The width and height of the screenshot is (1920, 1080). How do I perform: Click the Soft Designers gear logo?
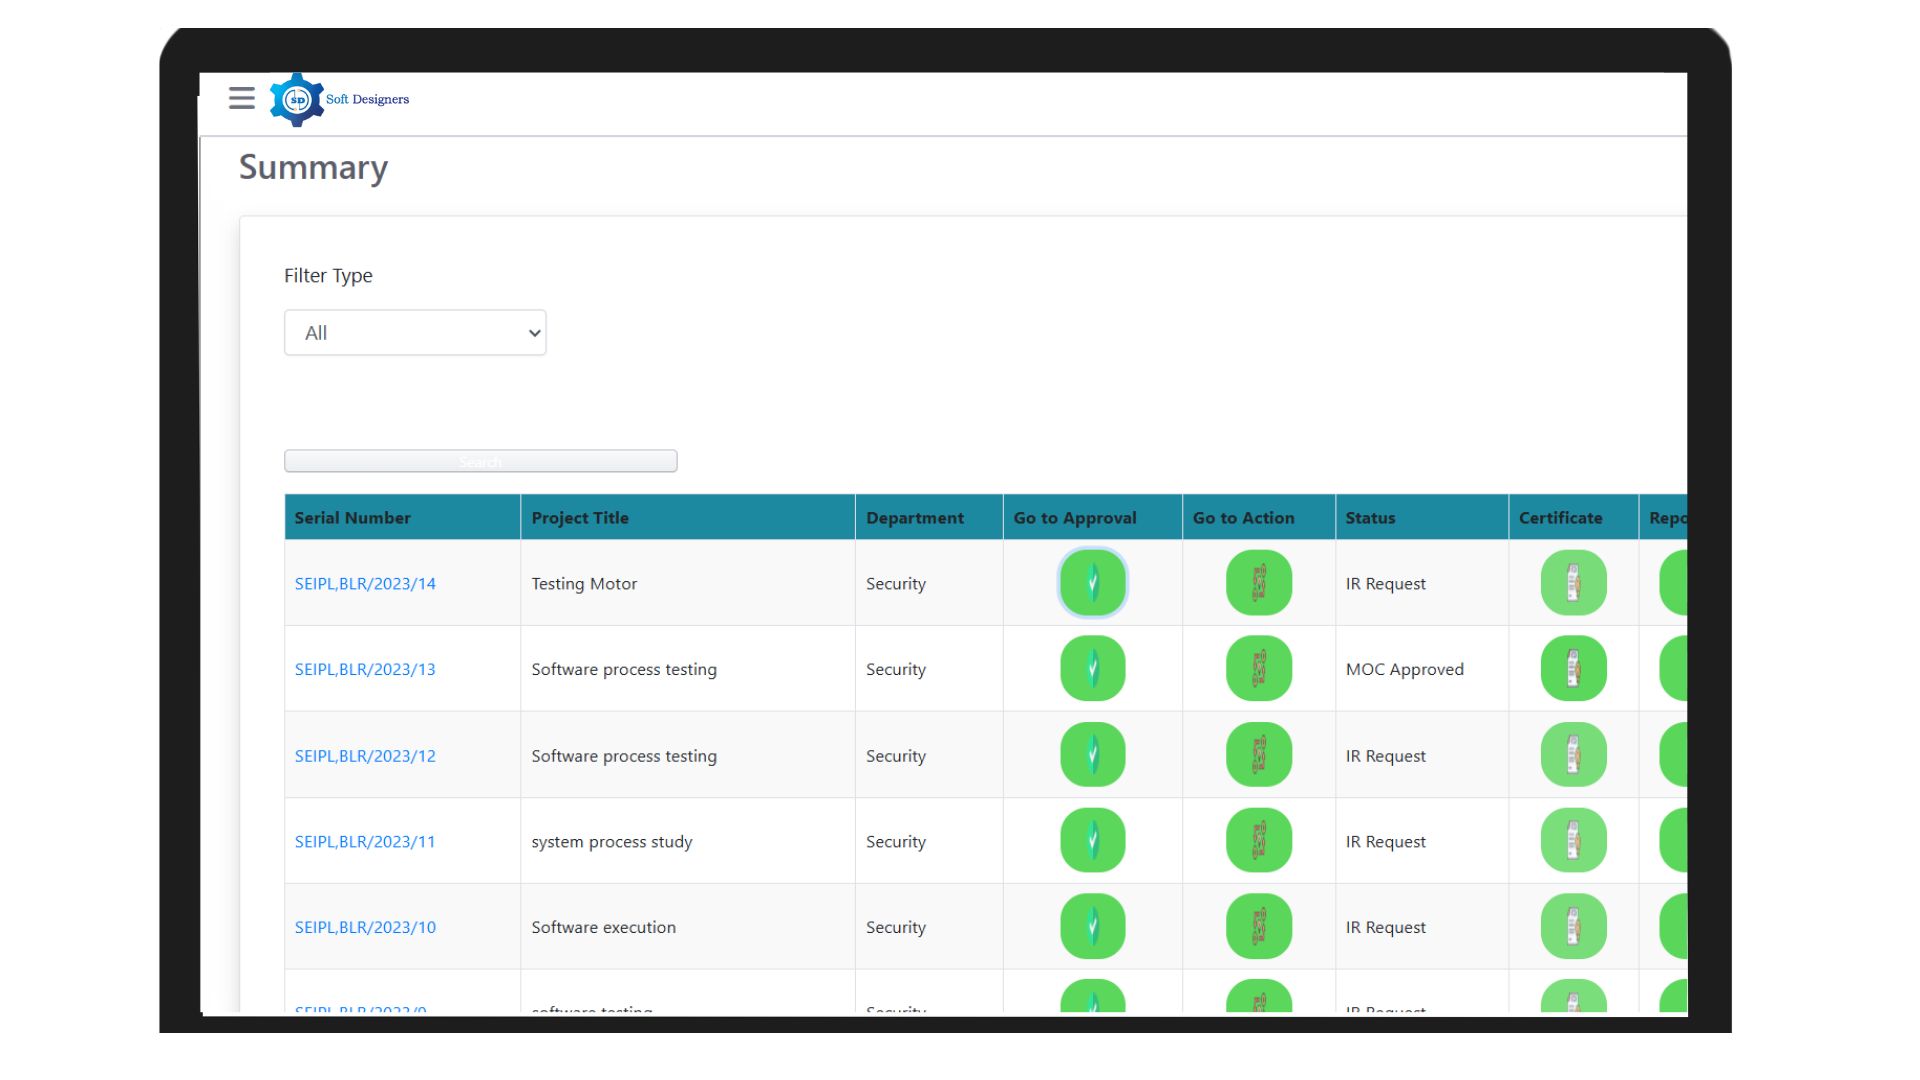point(296,98)
